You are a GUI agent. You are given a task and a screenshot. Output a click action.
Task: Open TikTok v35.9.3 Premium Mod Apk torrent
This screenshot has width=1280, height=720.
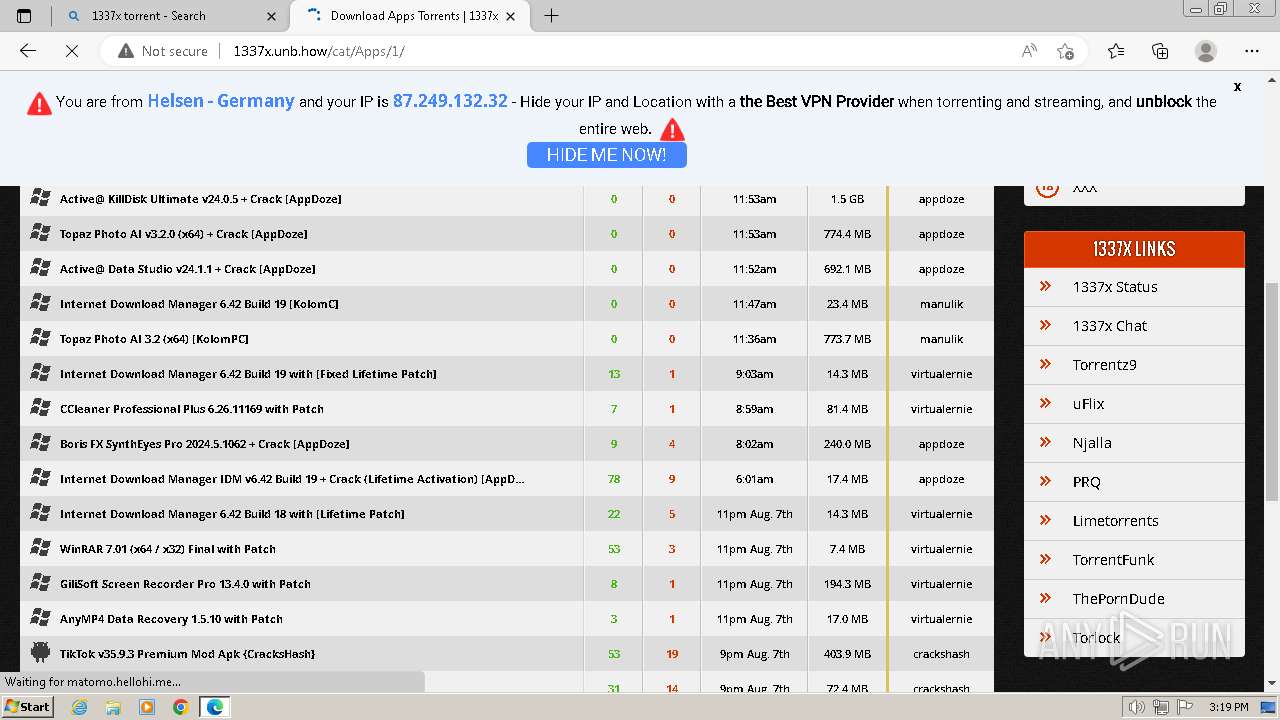coord(187,654)
